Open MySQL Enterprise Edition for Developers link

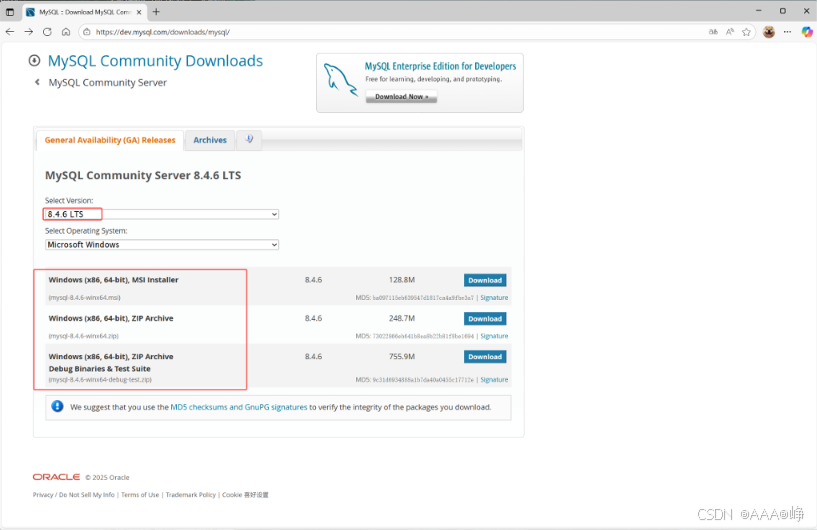click(440, 66)
